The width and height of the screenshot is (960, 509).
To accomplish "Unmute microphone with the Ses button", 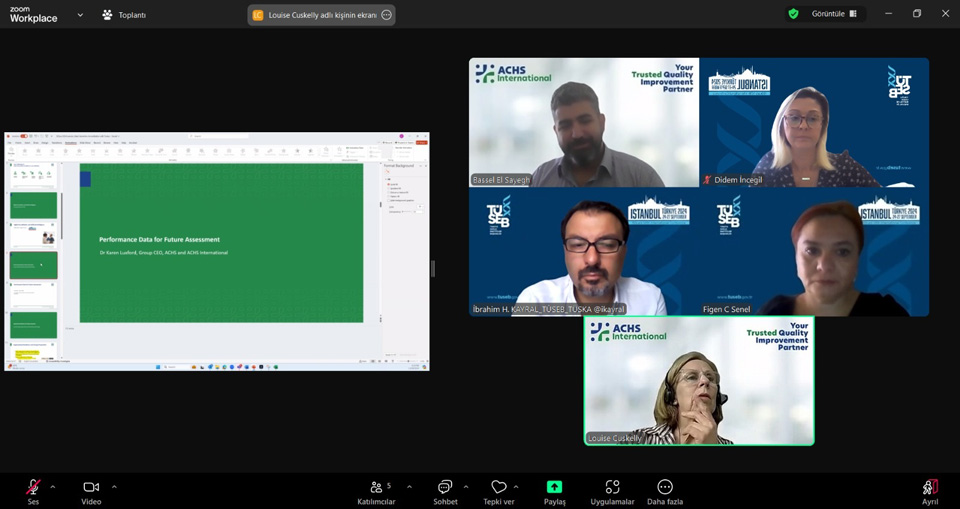I will (33, 487).
